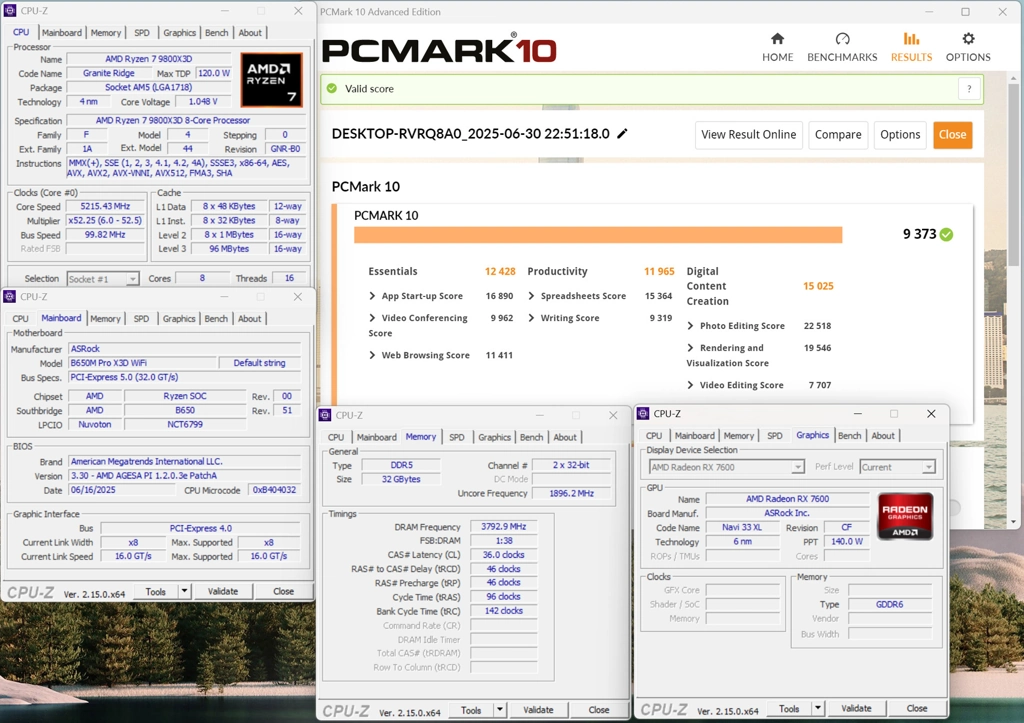Click the valid score help question mark
This screenshot has height=723, width=1024.
tap(969, 89)
